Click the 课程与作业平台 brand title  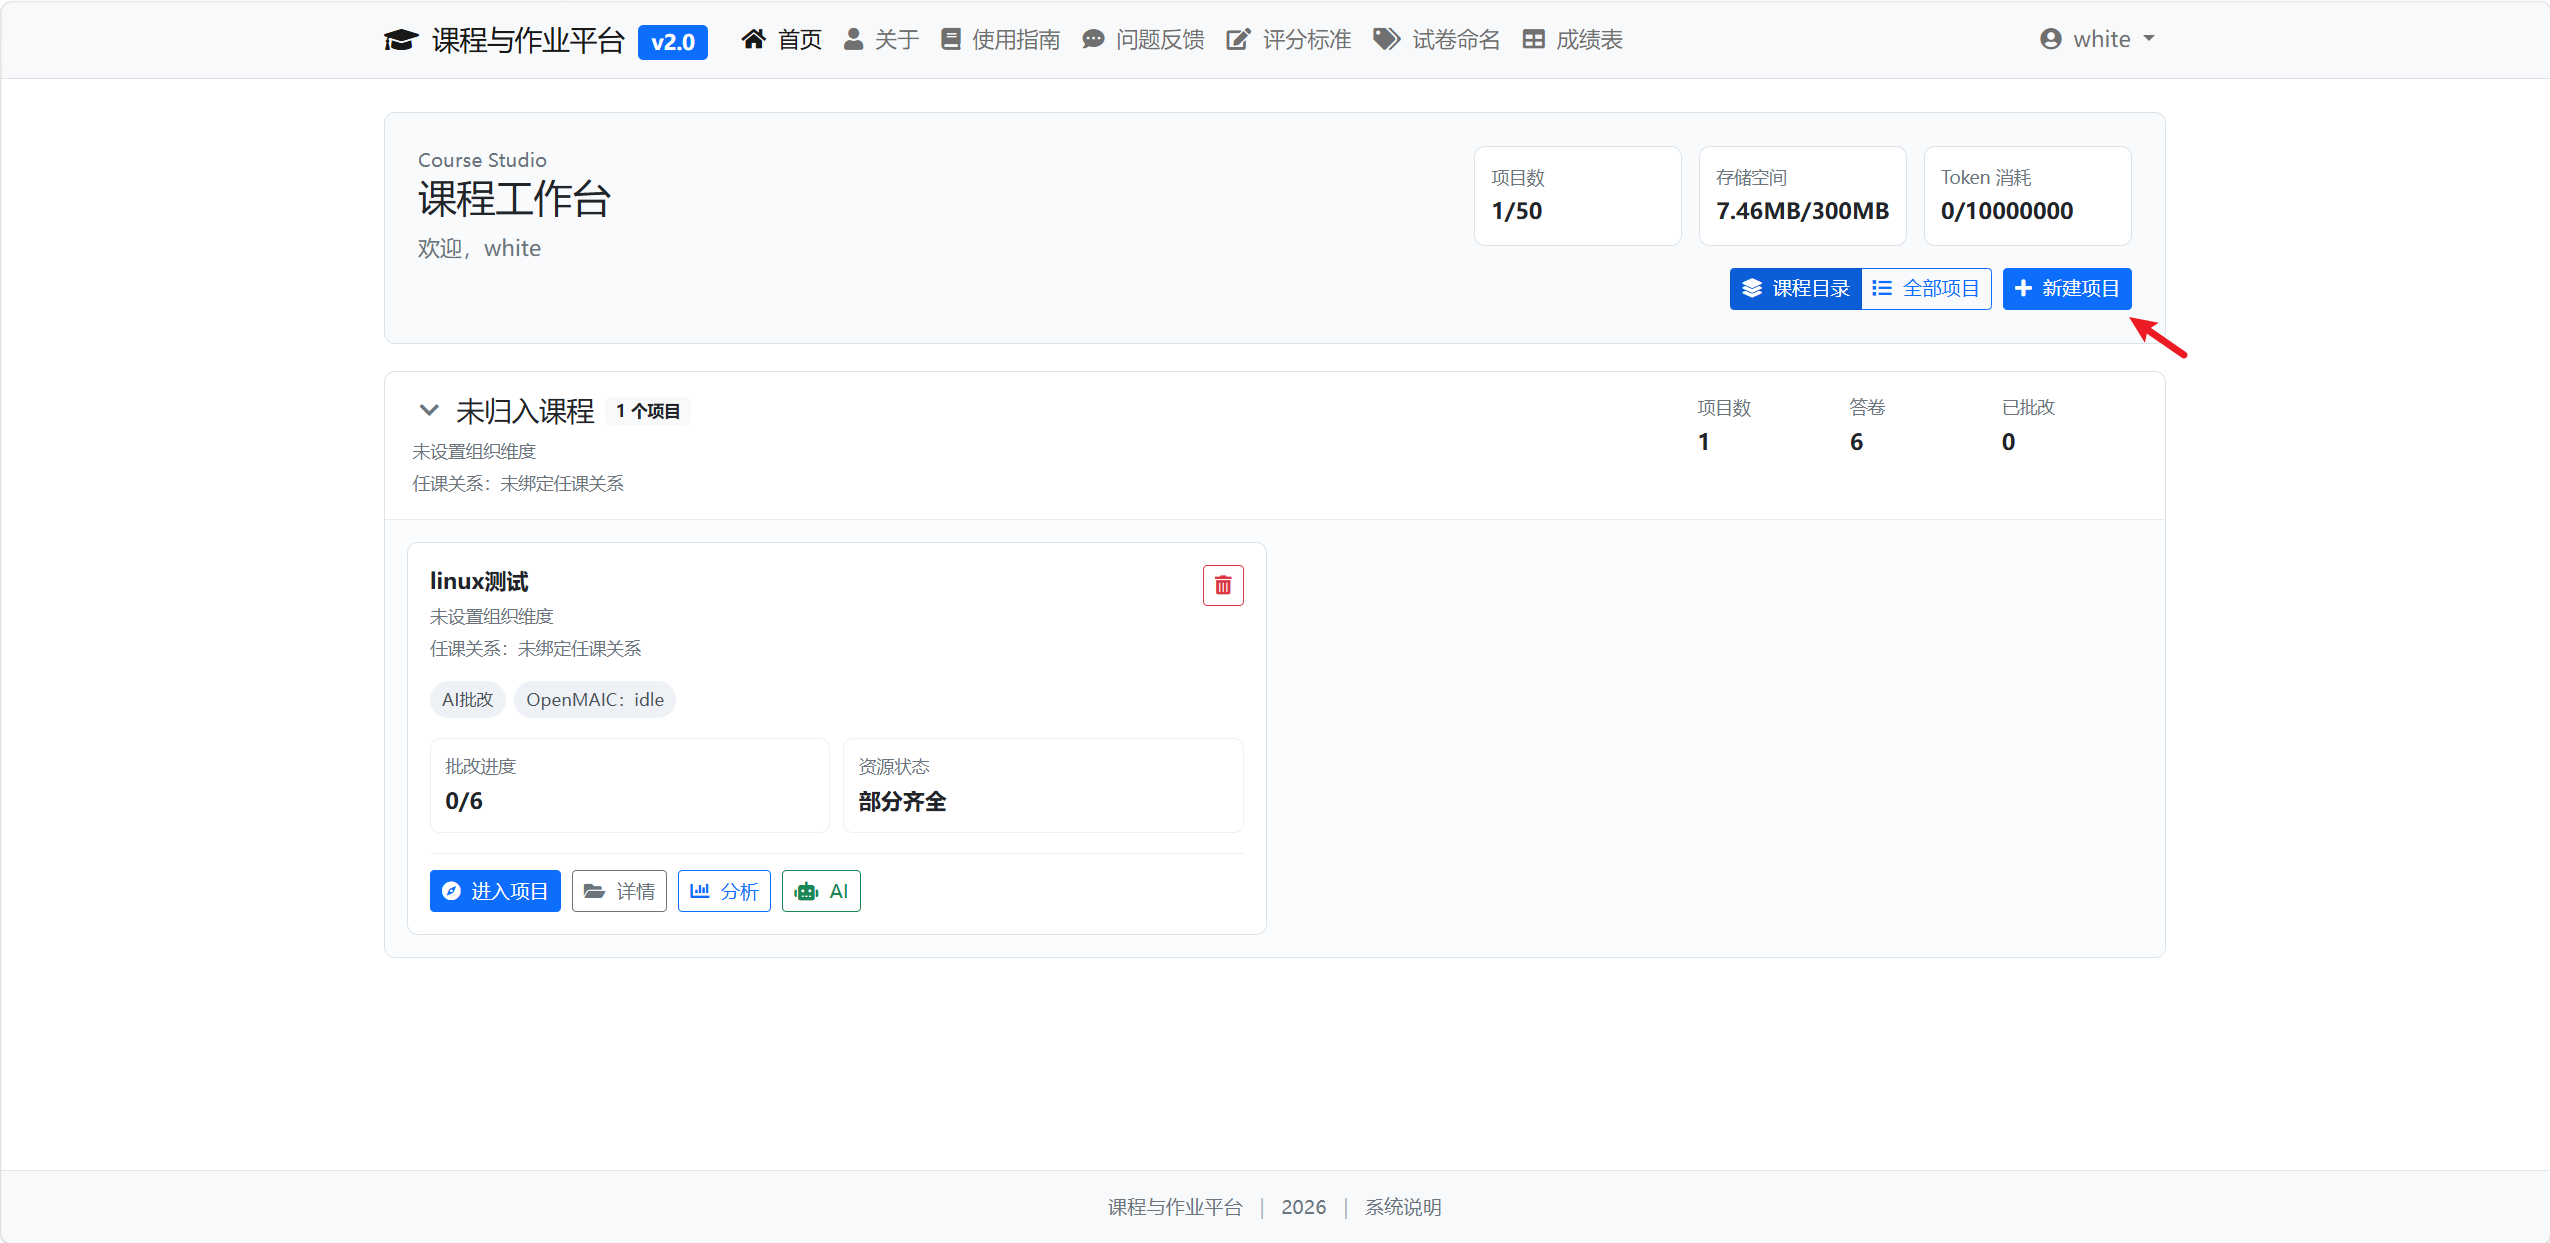[x=528, y=40]
